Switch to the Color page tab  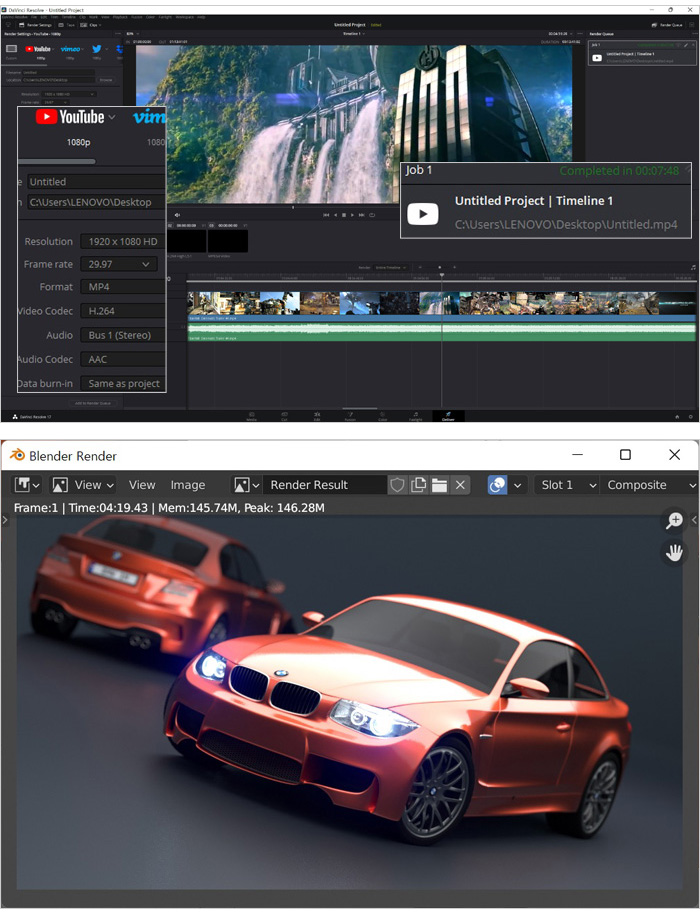pyautogui.click(x=383, y=416)
